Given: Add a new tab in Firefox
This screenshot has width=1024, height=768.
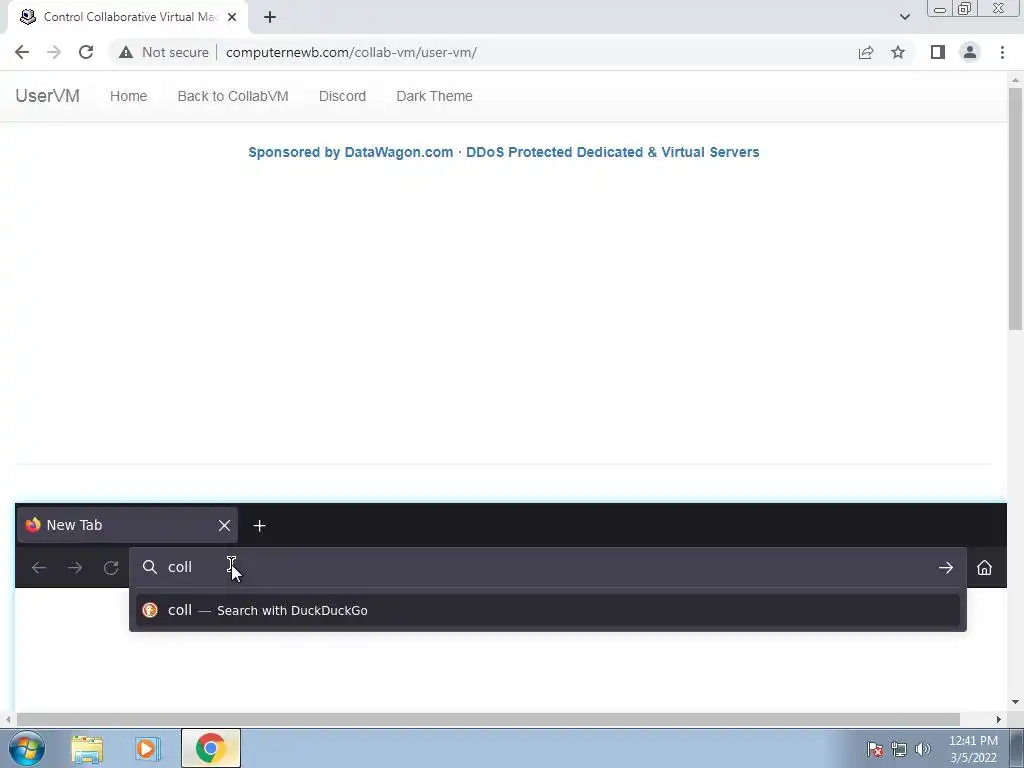Looking at the screenshot, I should click(259, 526).
